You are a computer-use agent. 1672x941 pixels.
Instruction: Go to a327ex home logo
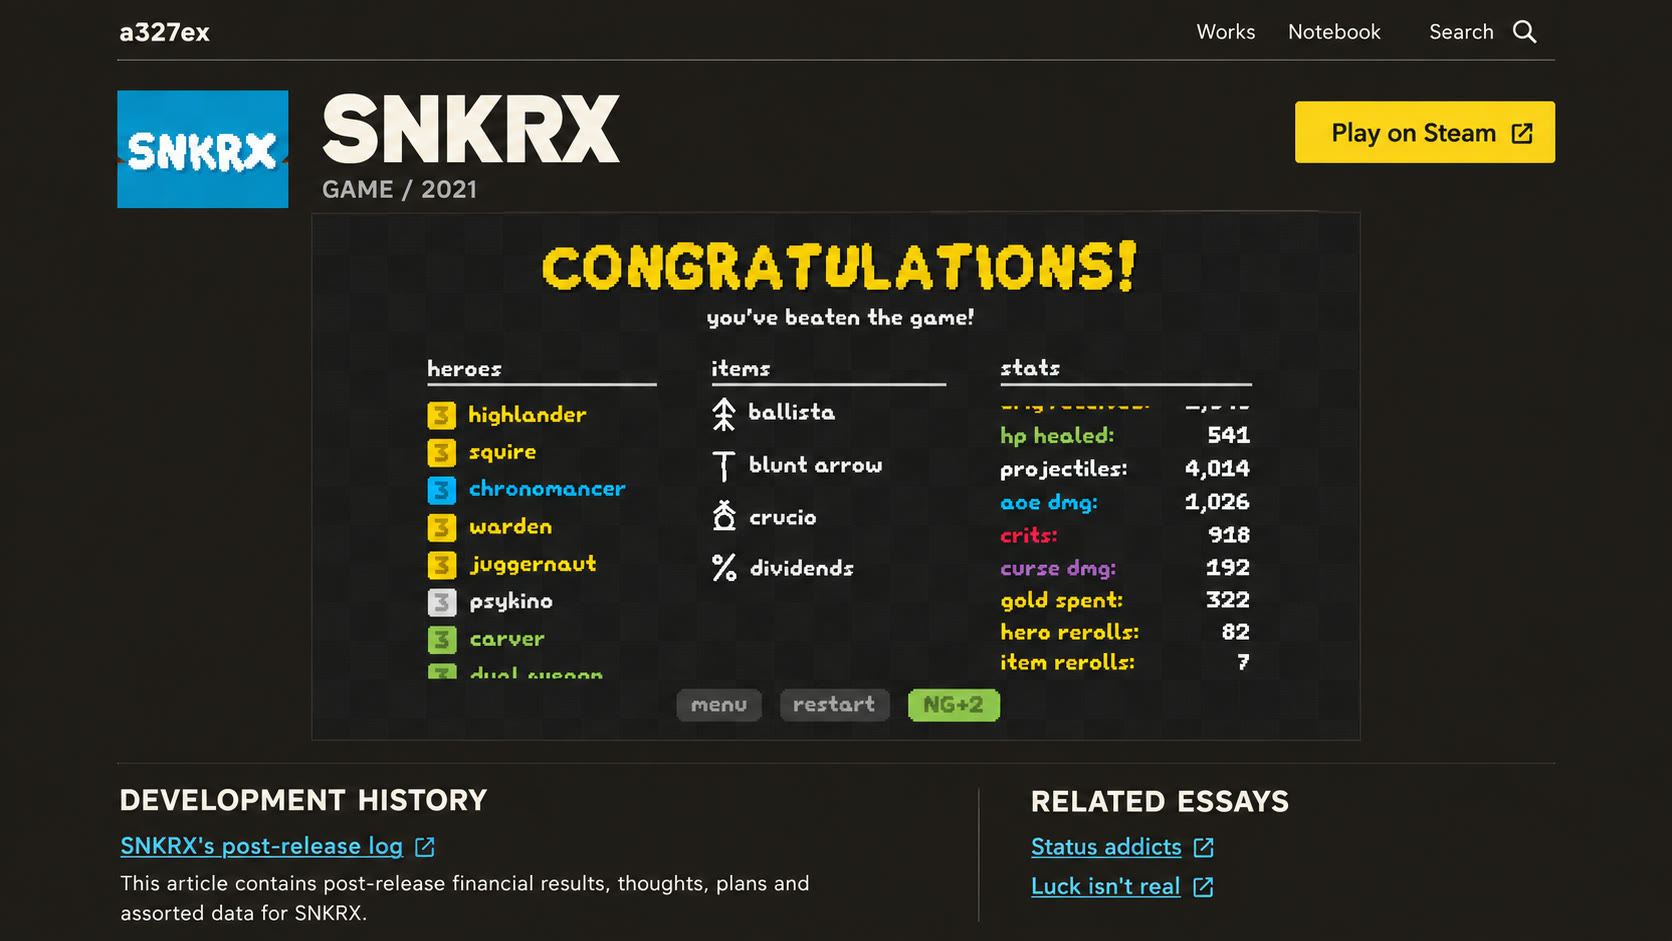[165, 33]
